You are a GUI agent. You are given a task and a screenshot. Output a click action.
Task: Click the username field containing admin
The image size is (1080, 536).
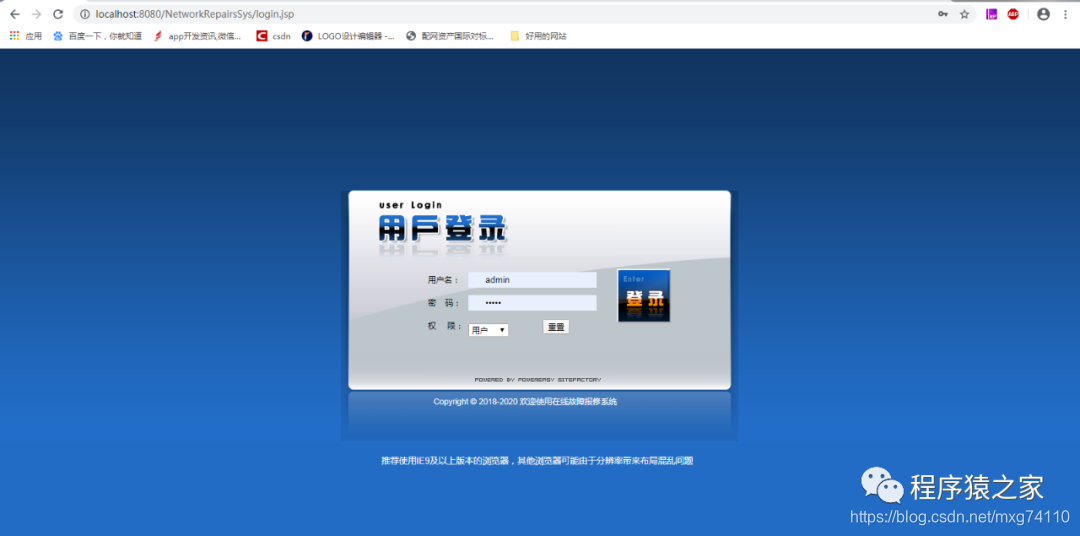[x=532, y=280]
